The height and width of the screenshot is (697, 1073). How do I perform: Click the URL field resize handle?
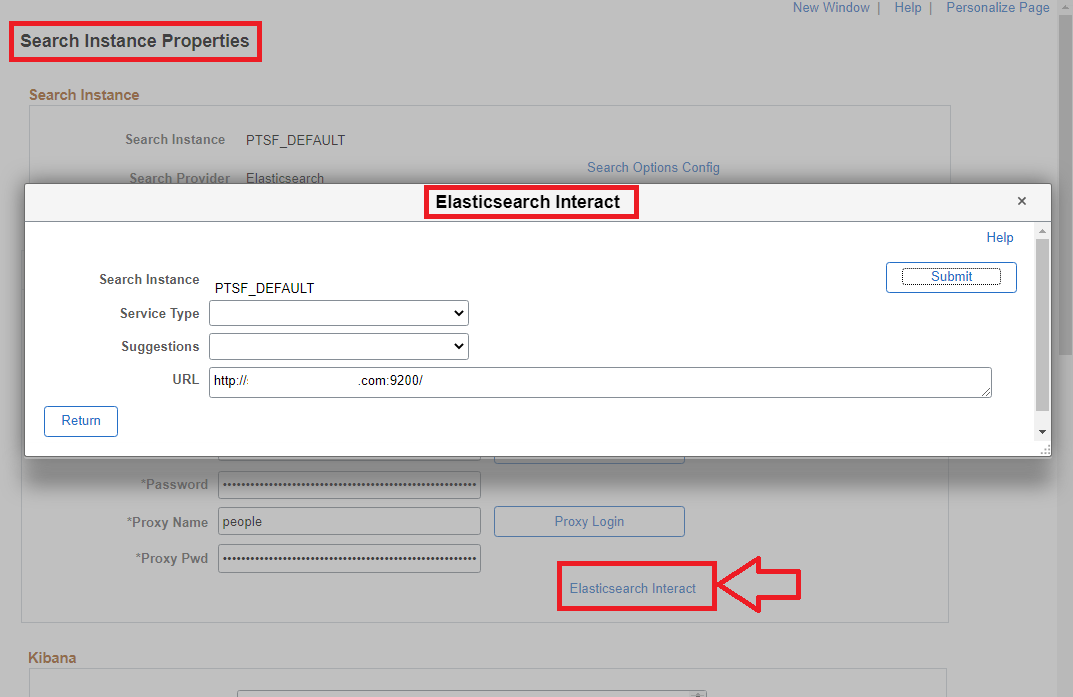(986, 392)
